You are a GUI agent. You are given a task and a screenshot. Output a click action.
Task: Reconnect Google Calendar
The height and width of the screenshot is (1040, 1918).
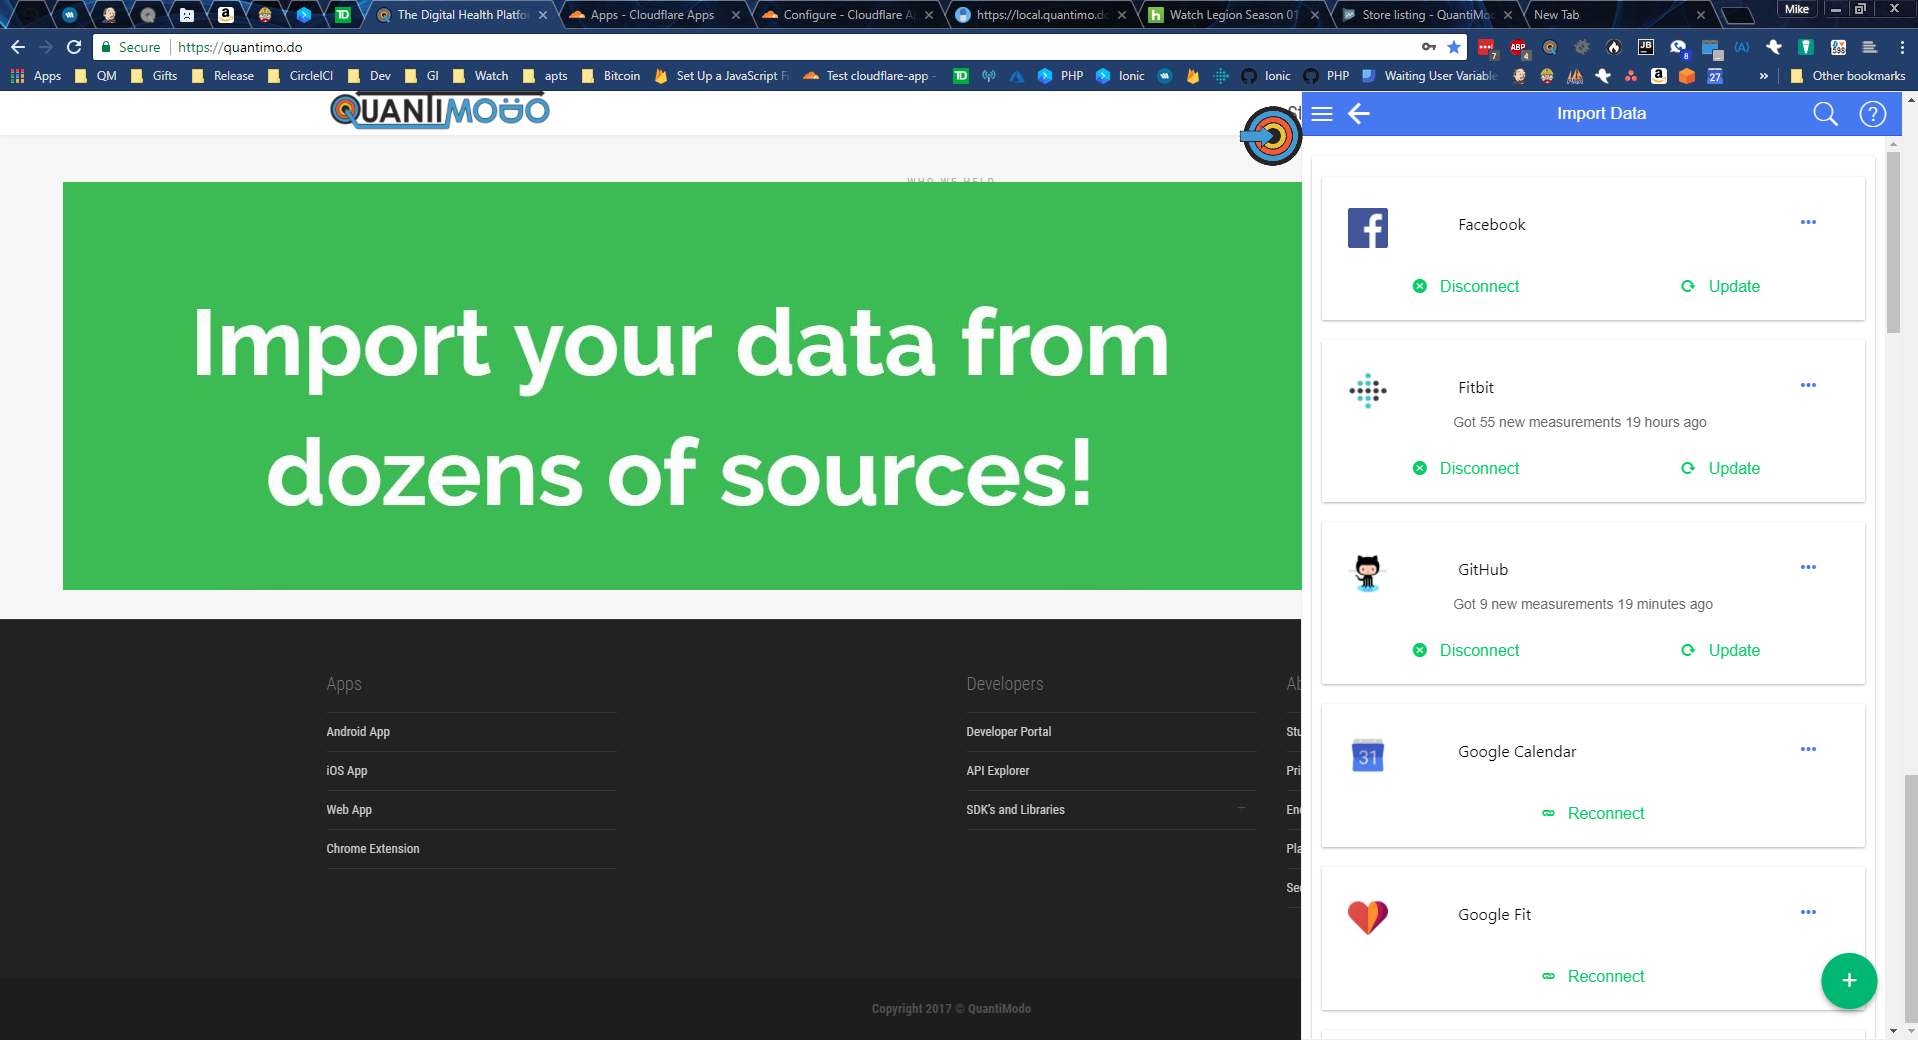pos(1593,814)
